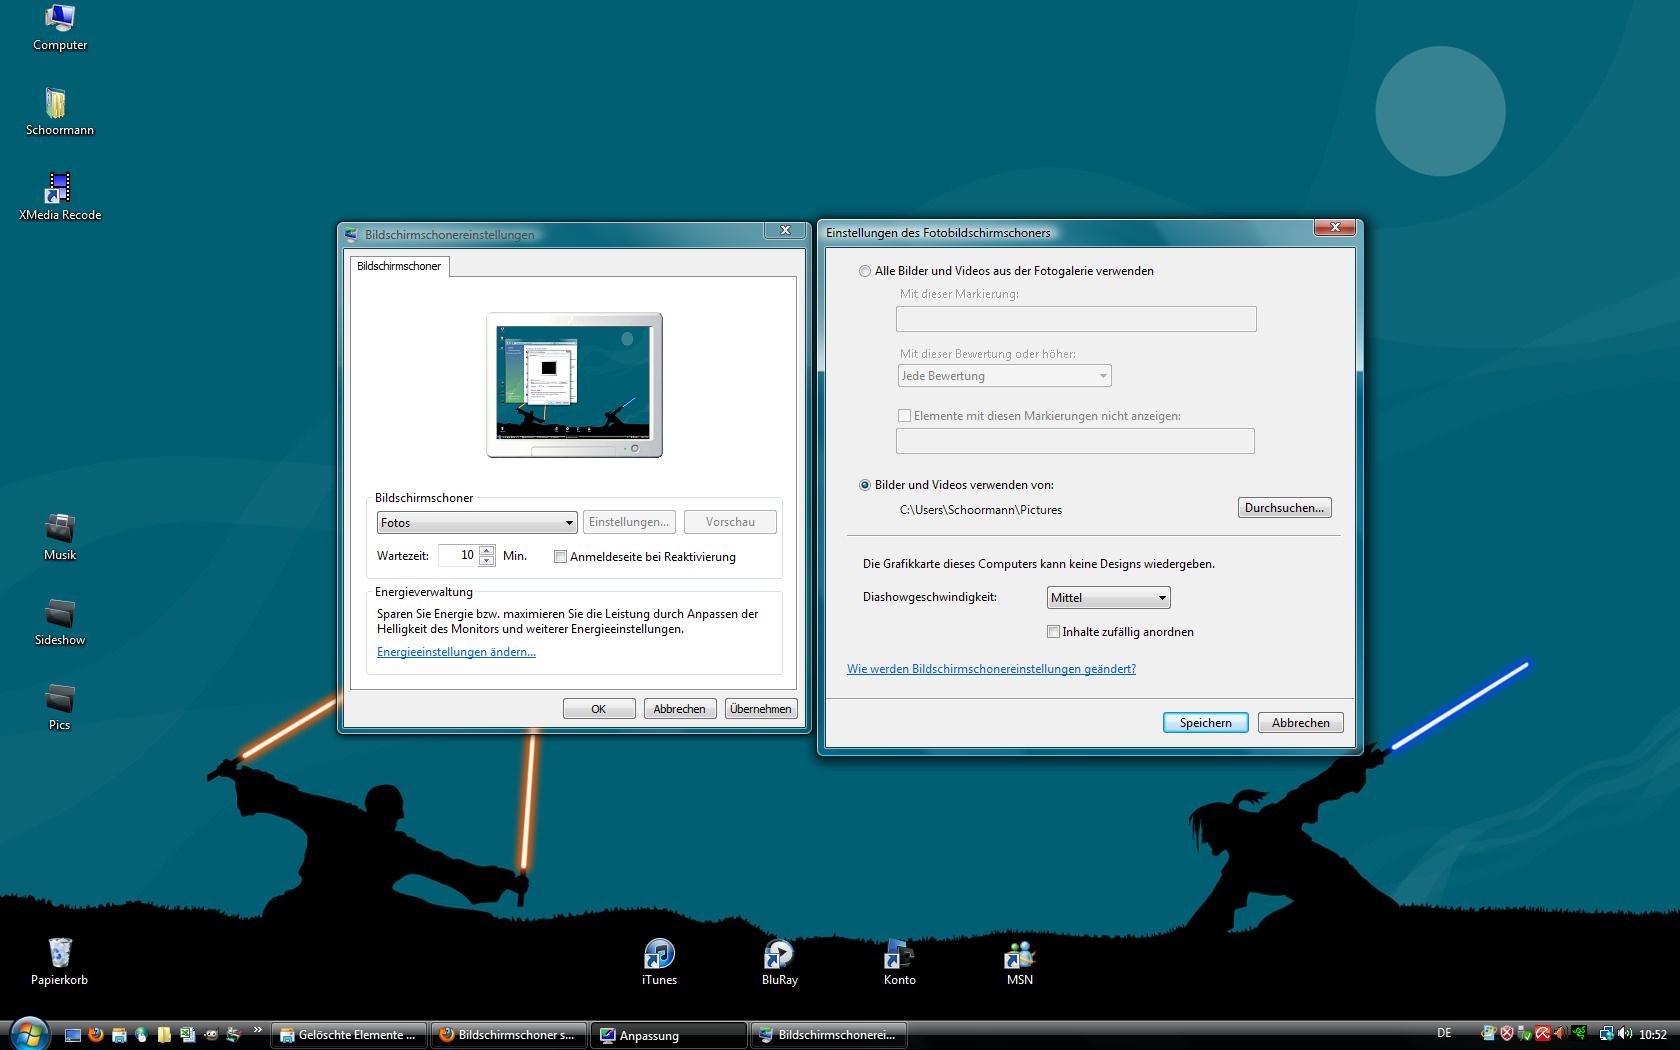This screenshot has width=1680, height=1050.
Task: Click Abbrechen in Fotobildschirmschoner dialog
Action: pos(1301,723)
